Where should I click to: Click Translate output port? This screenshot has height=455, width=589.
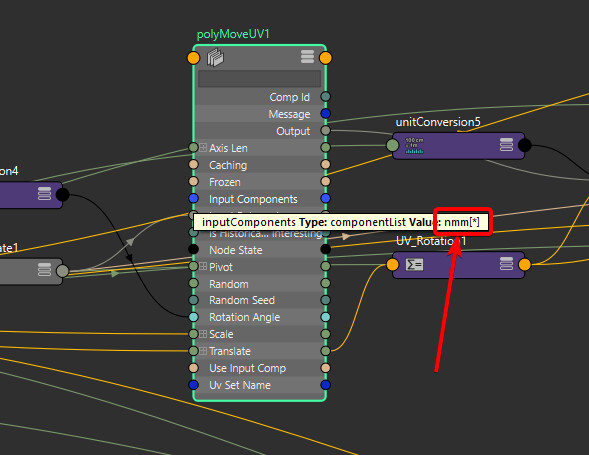coord(325,351)
